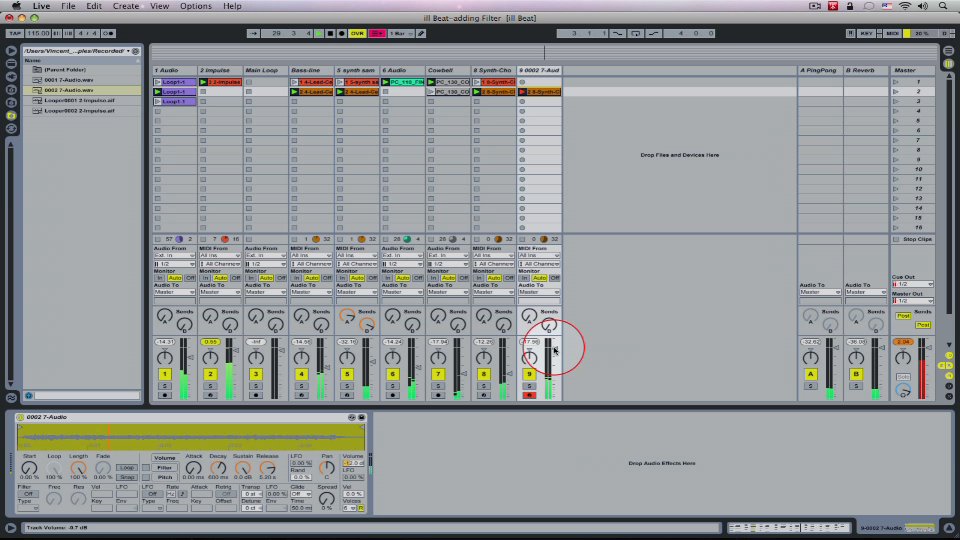This screenshot has height=540, width=960.
Task: Click the tempo field showing 115.00
Action: [x=38, y=33]
